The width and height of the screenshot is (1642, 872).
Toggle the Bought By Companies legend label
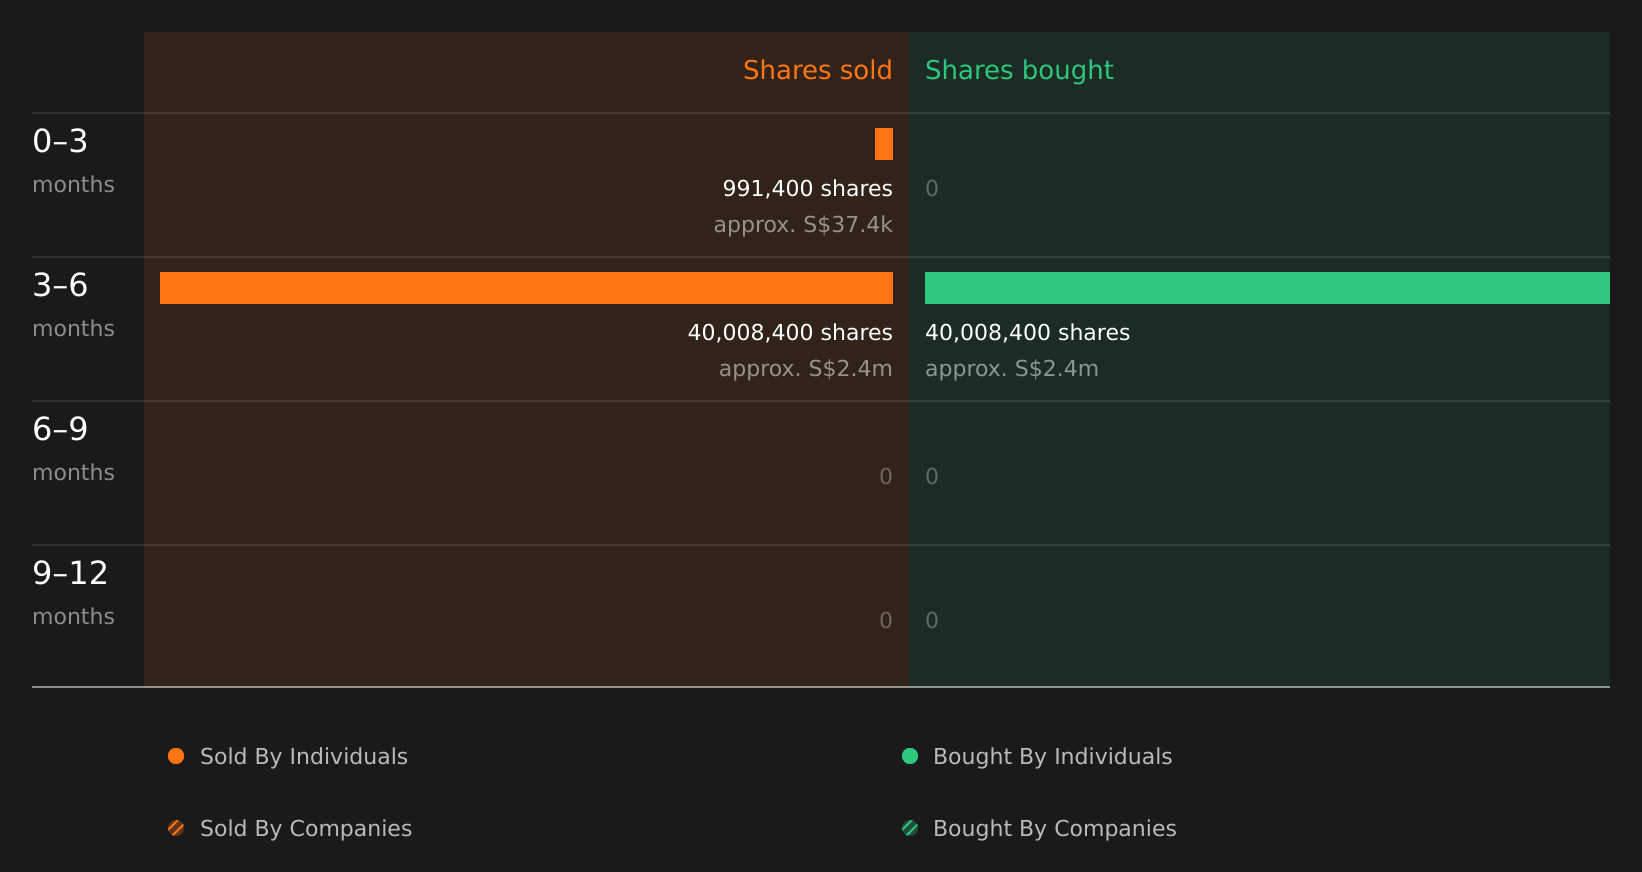[x=1055, y=829]
